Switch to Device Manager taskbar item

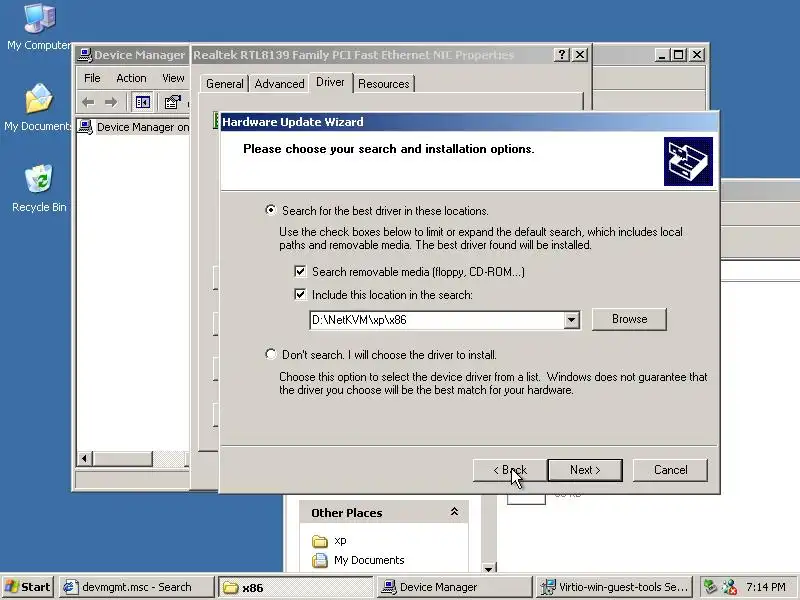pos(455,587)
